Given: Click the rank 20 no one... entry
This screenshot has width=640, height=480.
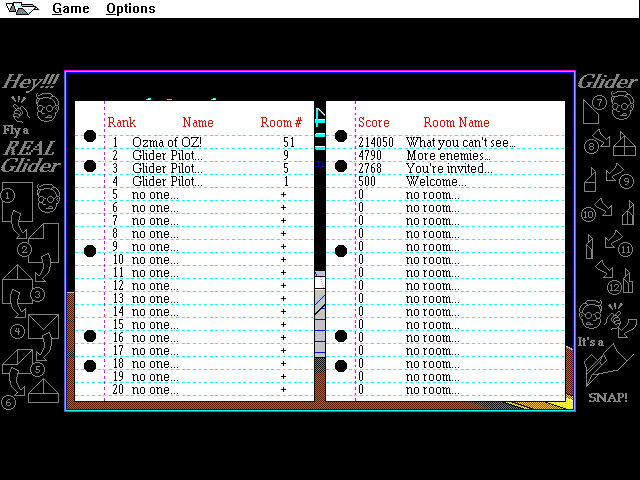Looking at the screenshot, I should point(155,390).
